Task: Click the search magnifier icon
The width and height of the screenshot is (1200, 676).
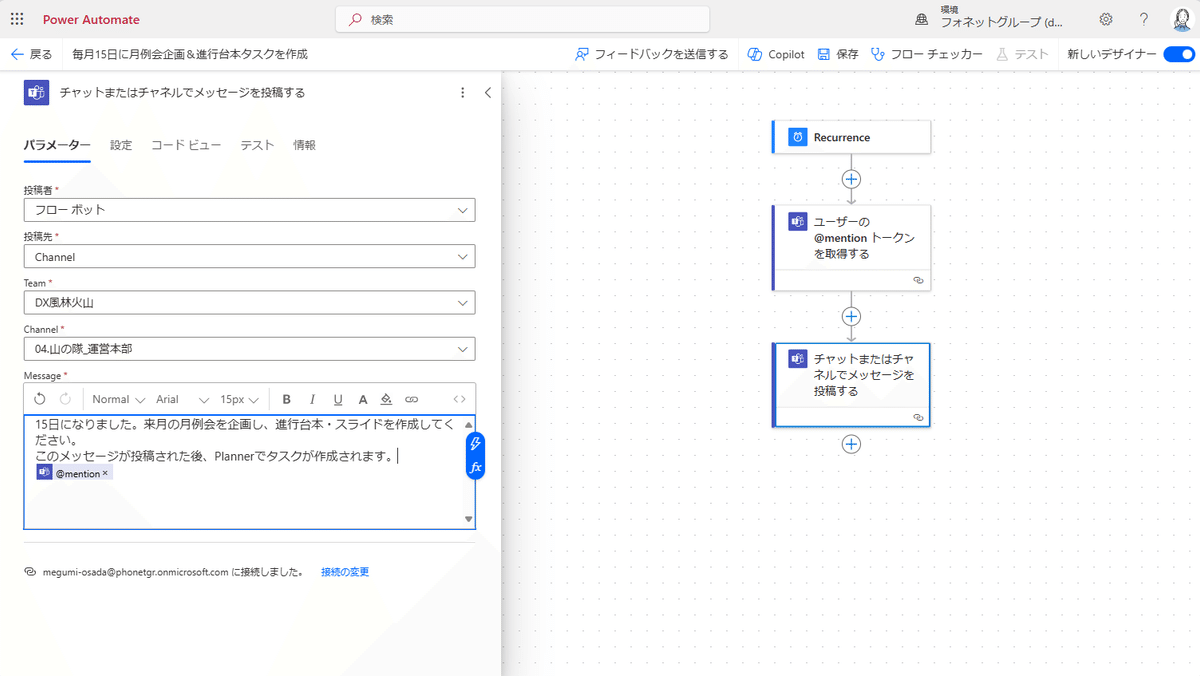Action: [356, 19]
